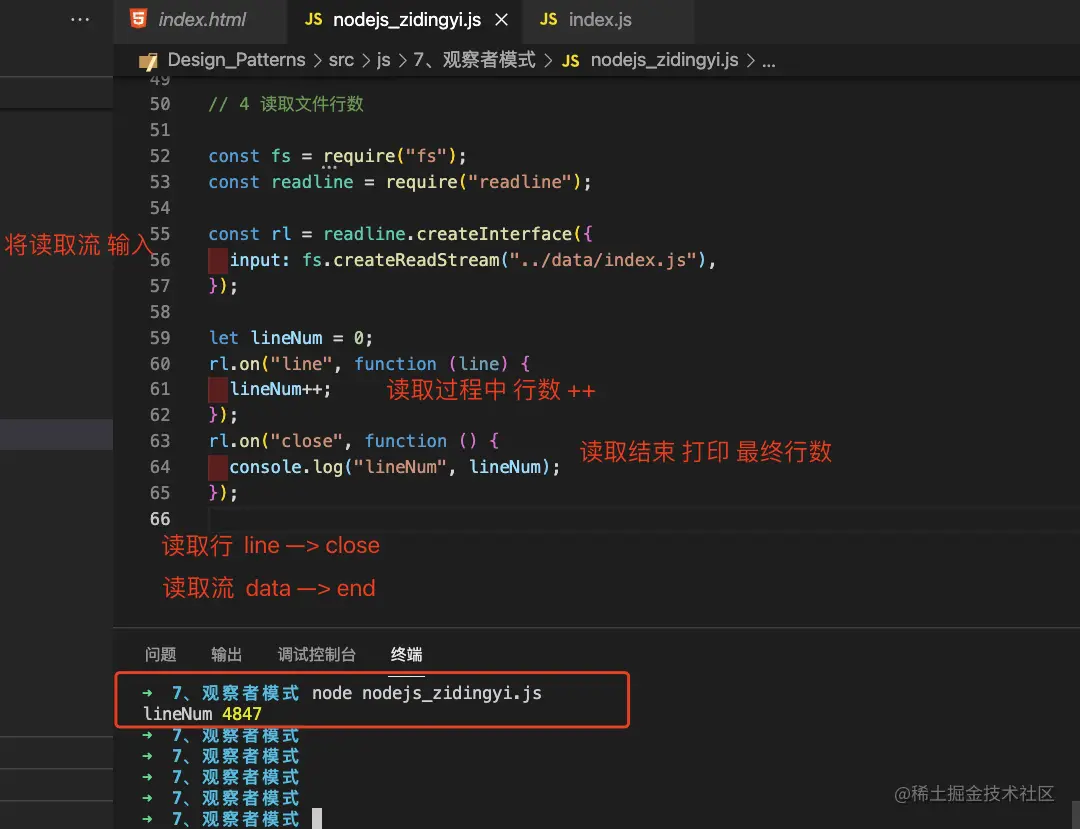Select src in the breadcrumb path
The height and width of the screenshot is (829, 1080).
click(x=341, y=61)
